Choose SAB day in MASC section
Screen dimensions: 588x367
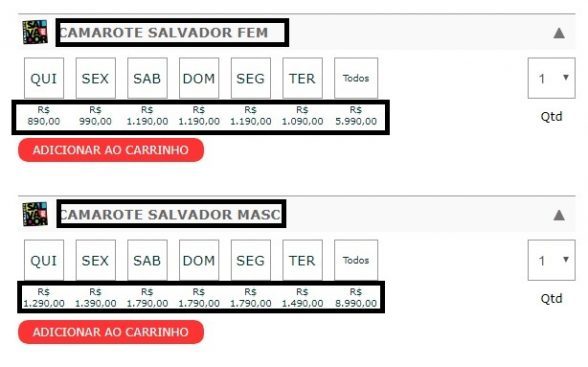click(x=147, y=260)
